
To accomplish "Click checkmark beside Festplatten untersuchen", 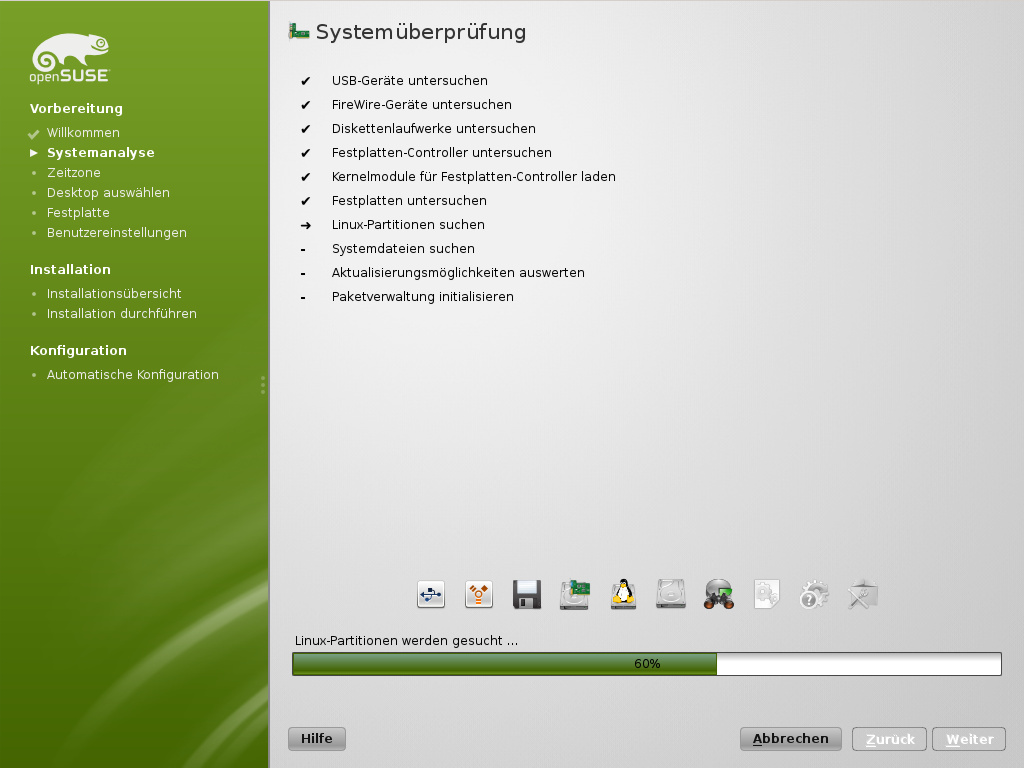I will [305, 201].
